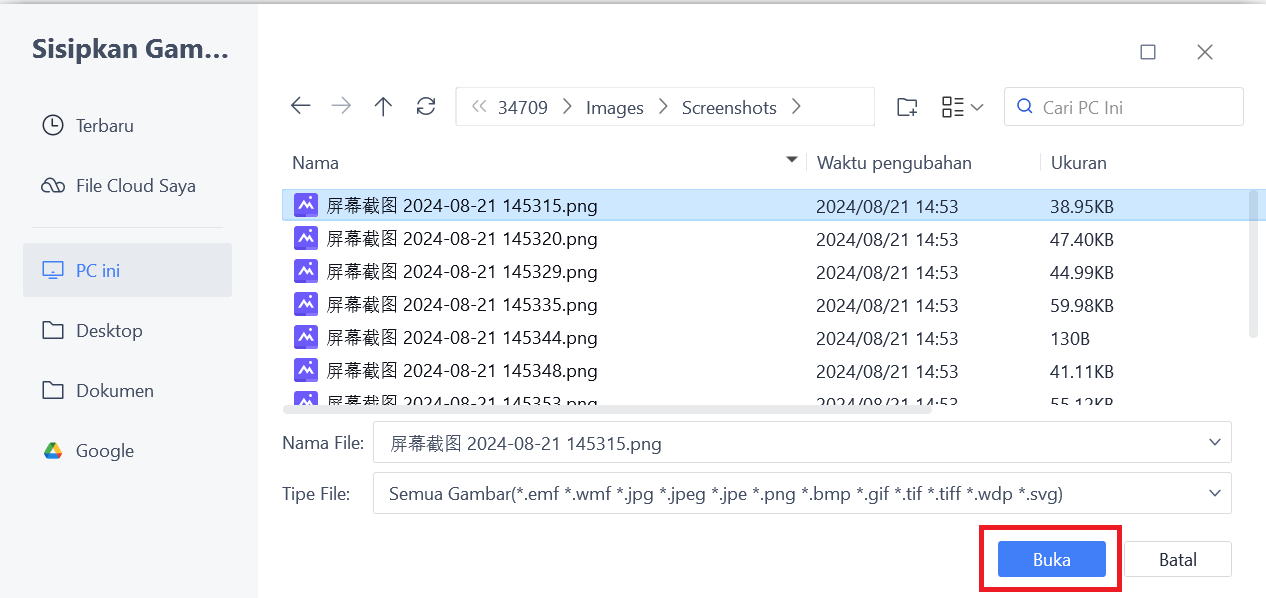Expand the chevron after Images

(x=663, y=107)
